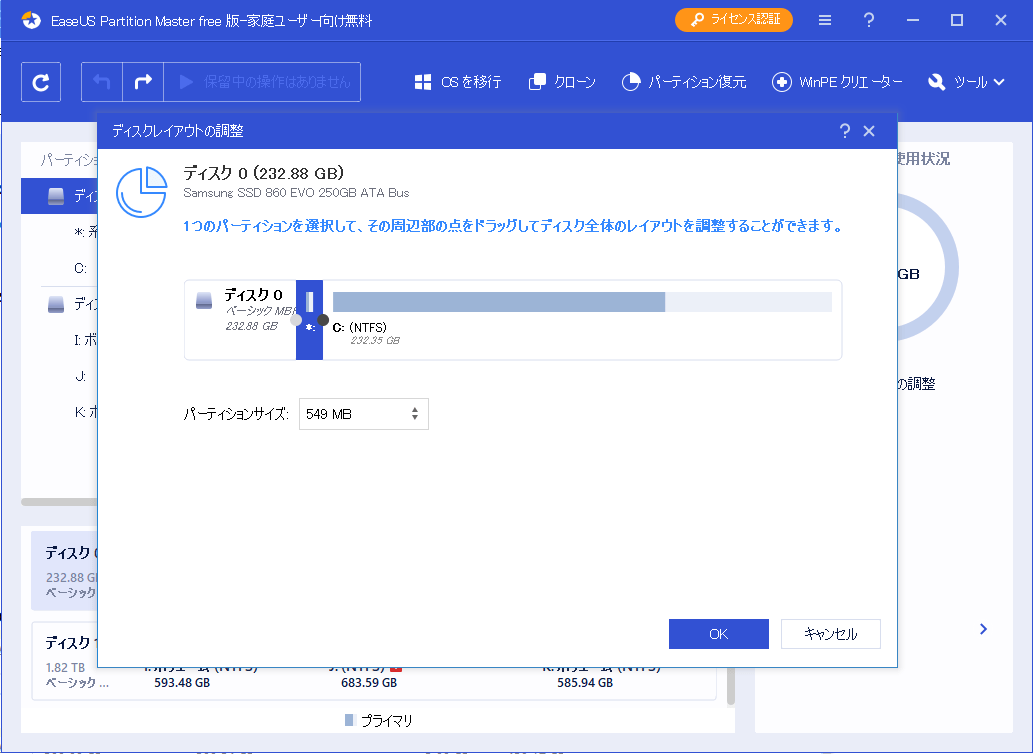
Task: Open the クローン clone tool
Action: click(x=562, y=82)
